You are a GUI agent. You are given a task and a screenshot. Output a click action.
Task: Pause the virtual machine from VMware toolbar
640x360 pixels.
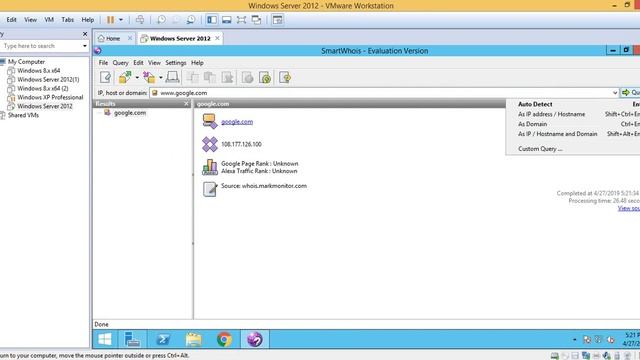110,20
